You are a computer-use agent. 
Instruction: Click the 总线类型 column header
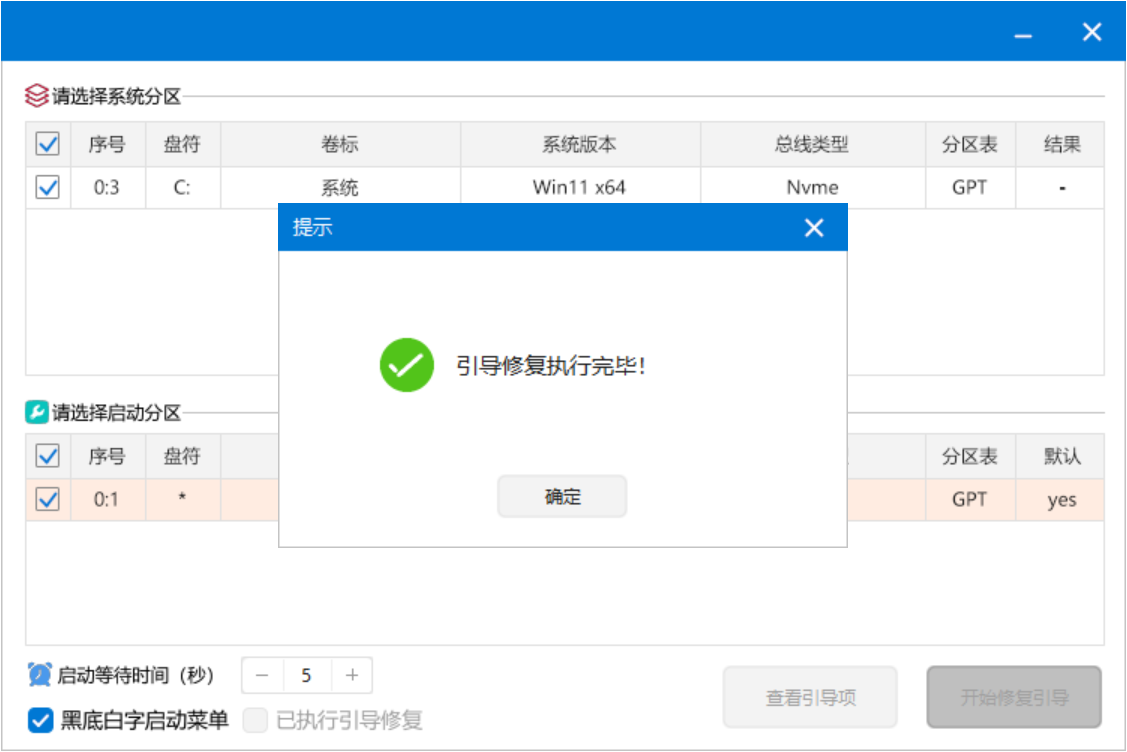tap(812, 145)
